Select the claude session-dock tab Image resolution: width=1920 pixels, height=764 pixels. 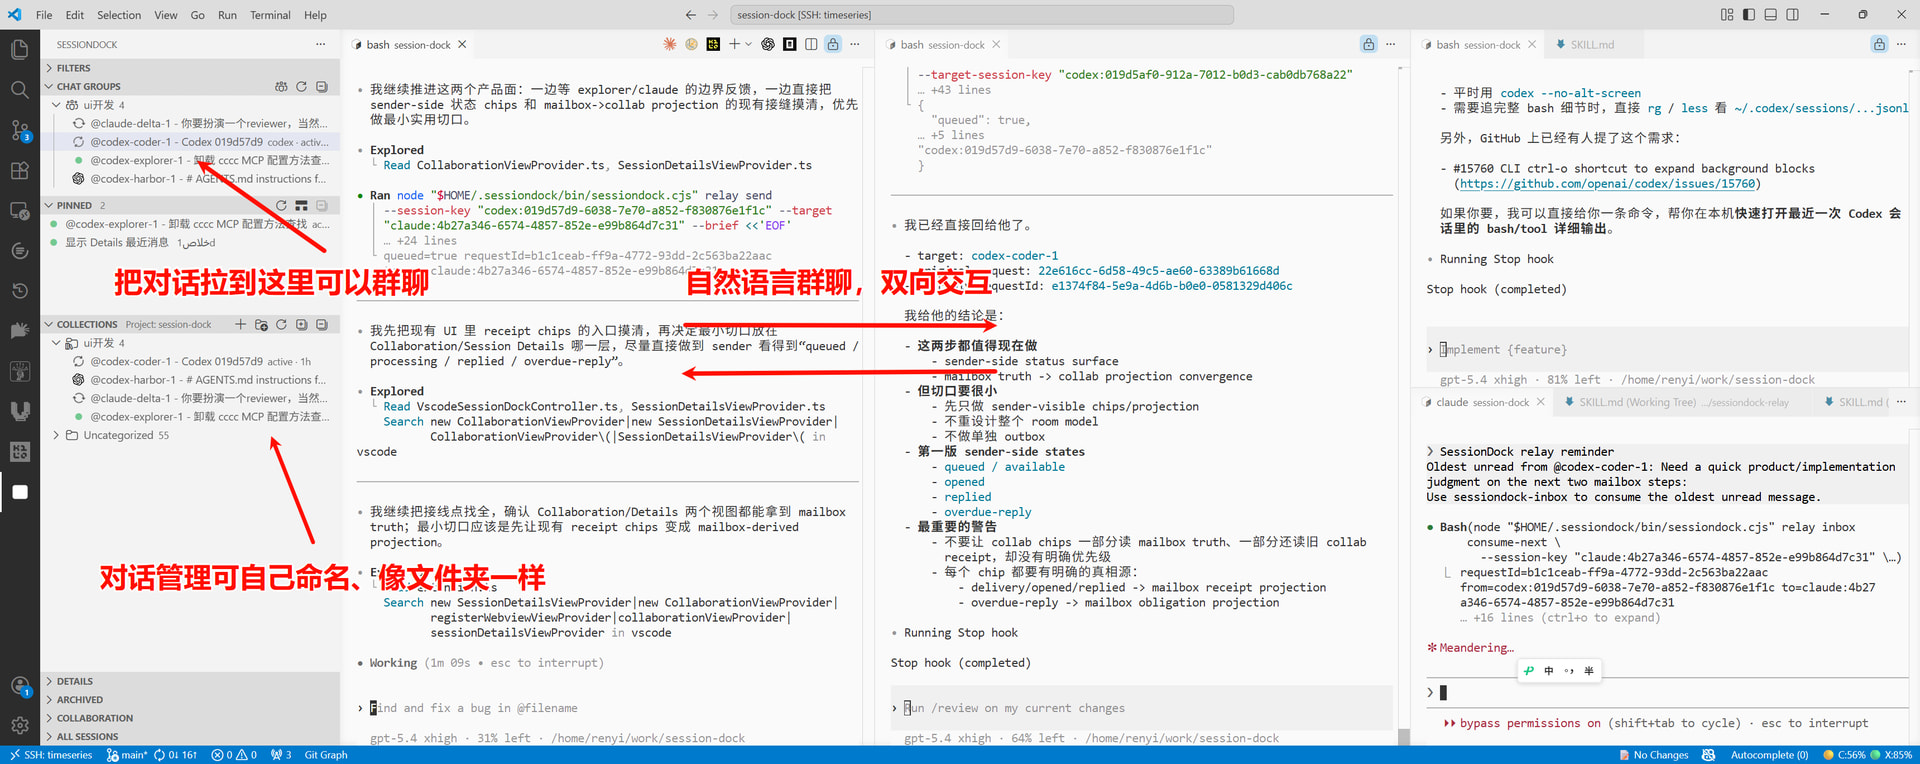click(x=1483, y=402)
